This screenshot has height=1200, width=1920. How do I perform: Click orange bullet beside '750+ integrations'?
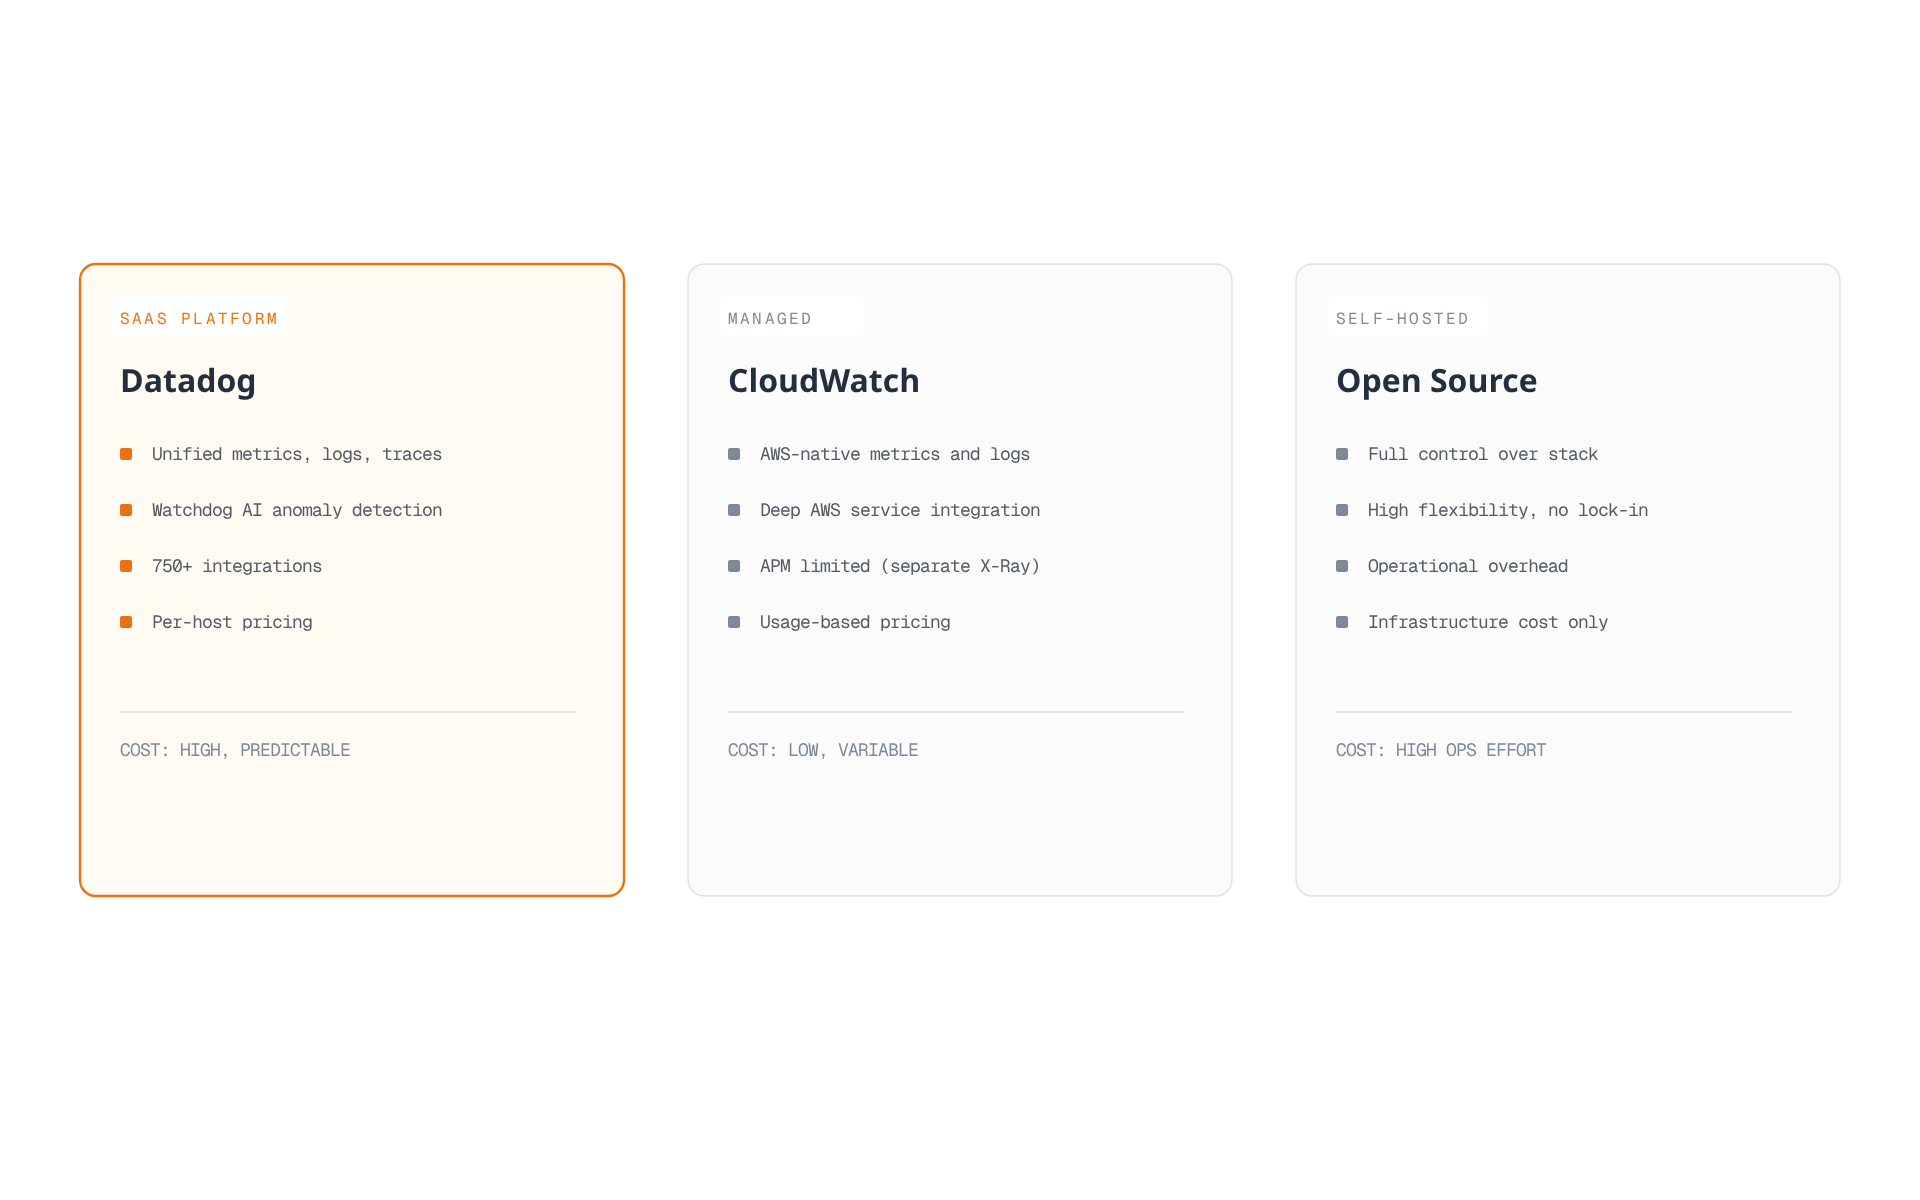[126, 566]
